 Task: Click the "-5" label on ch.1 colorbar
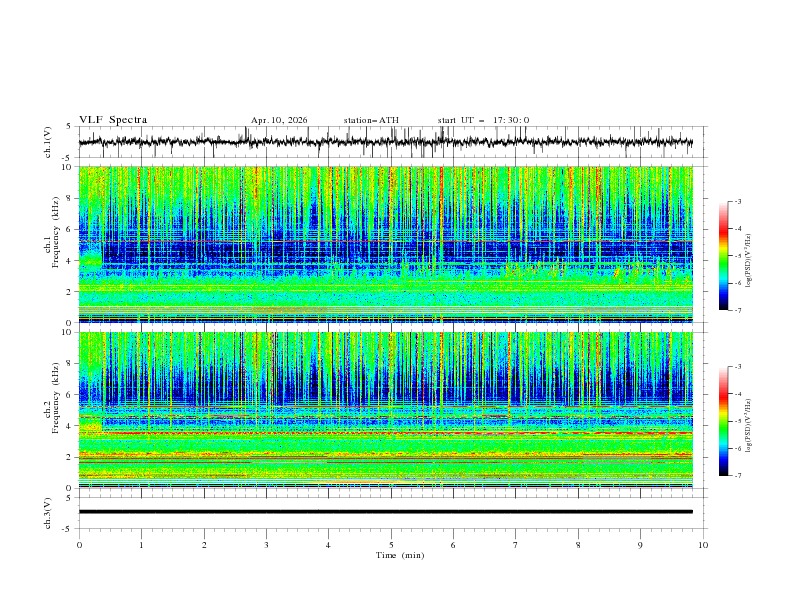[738, 256]
